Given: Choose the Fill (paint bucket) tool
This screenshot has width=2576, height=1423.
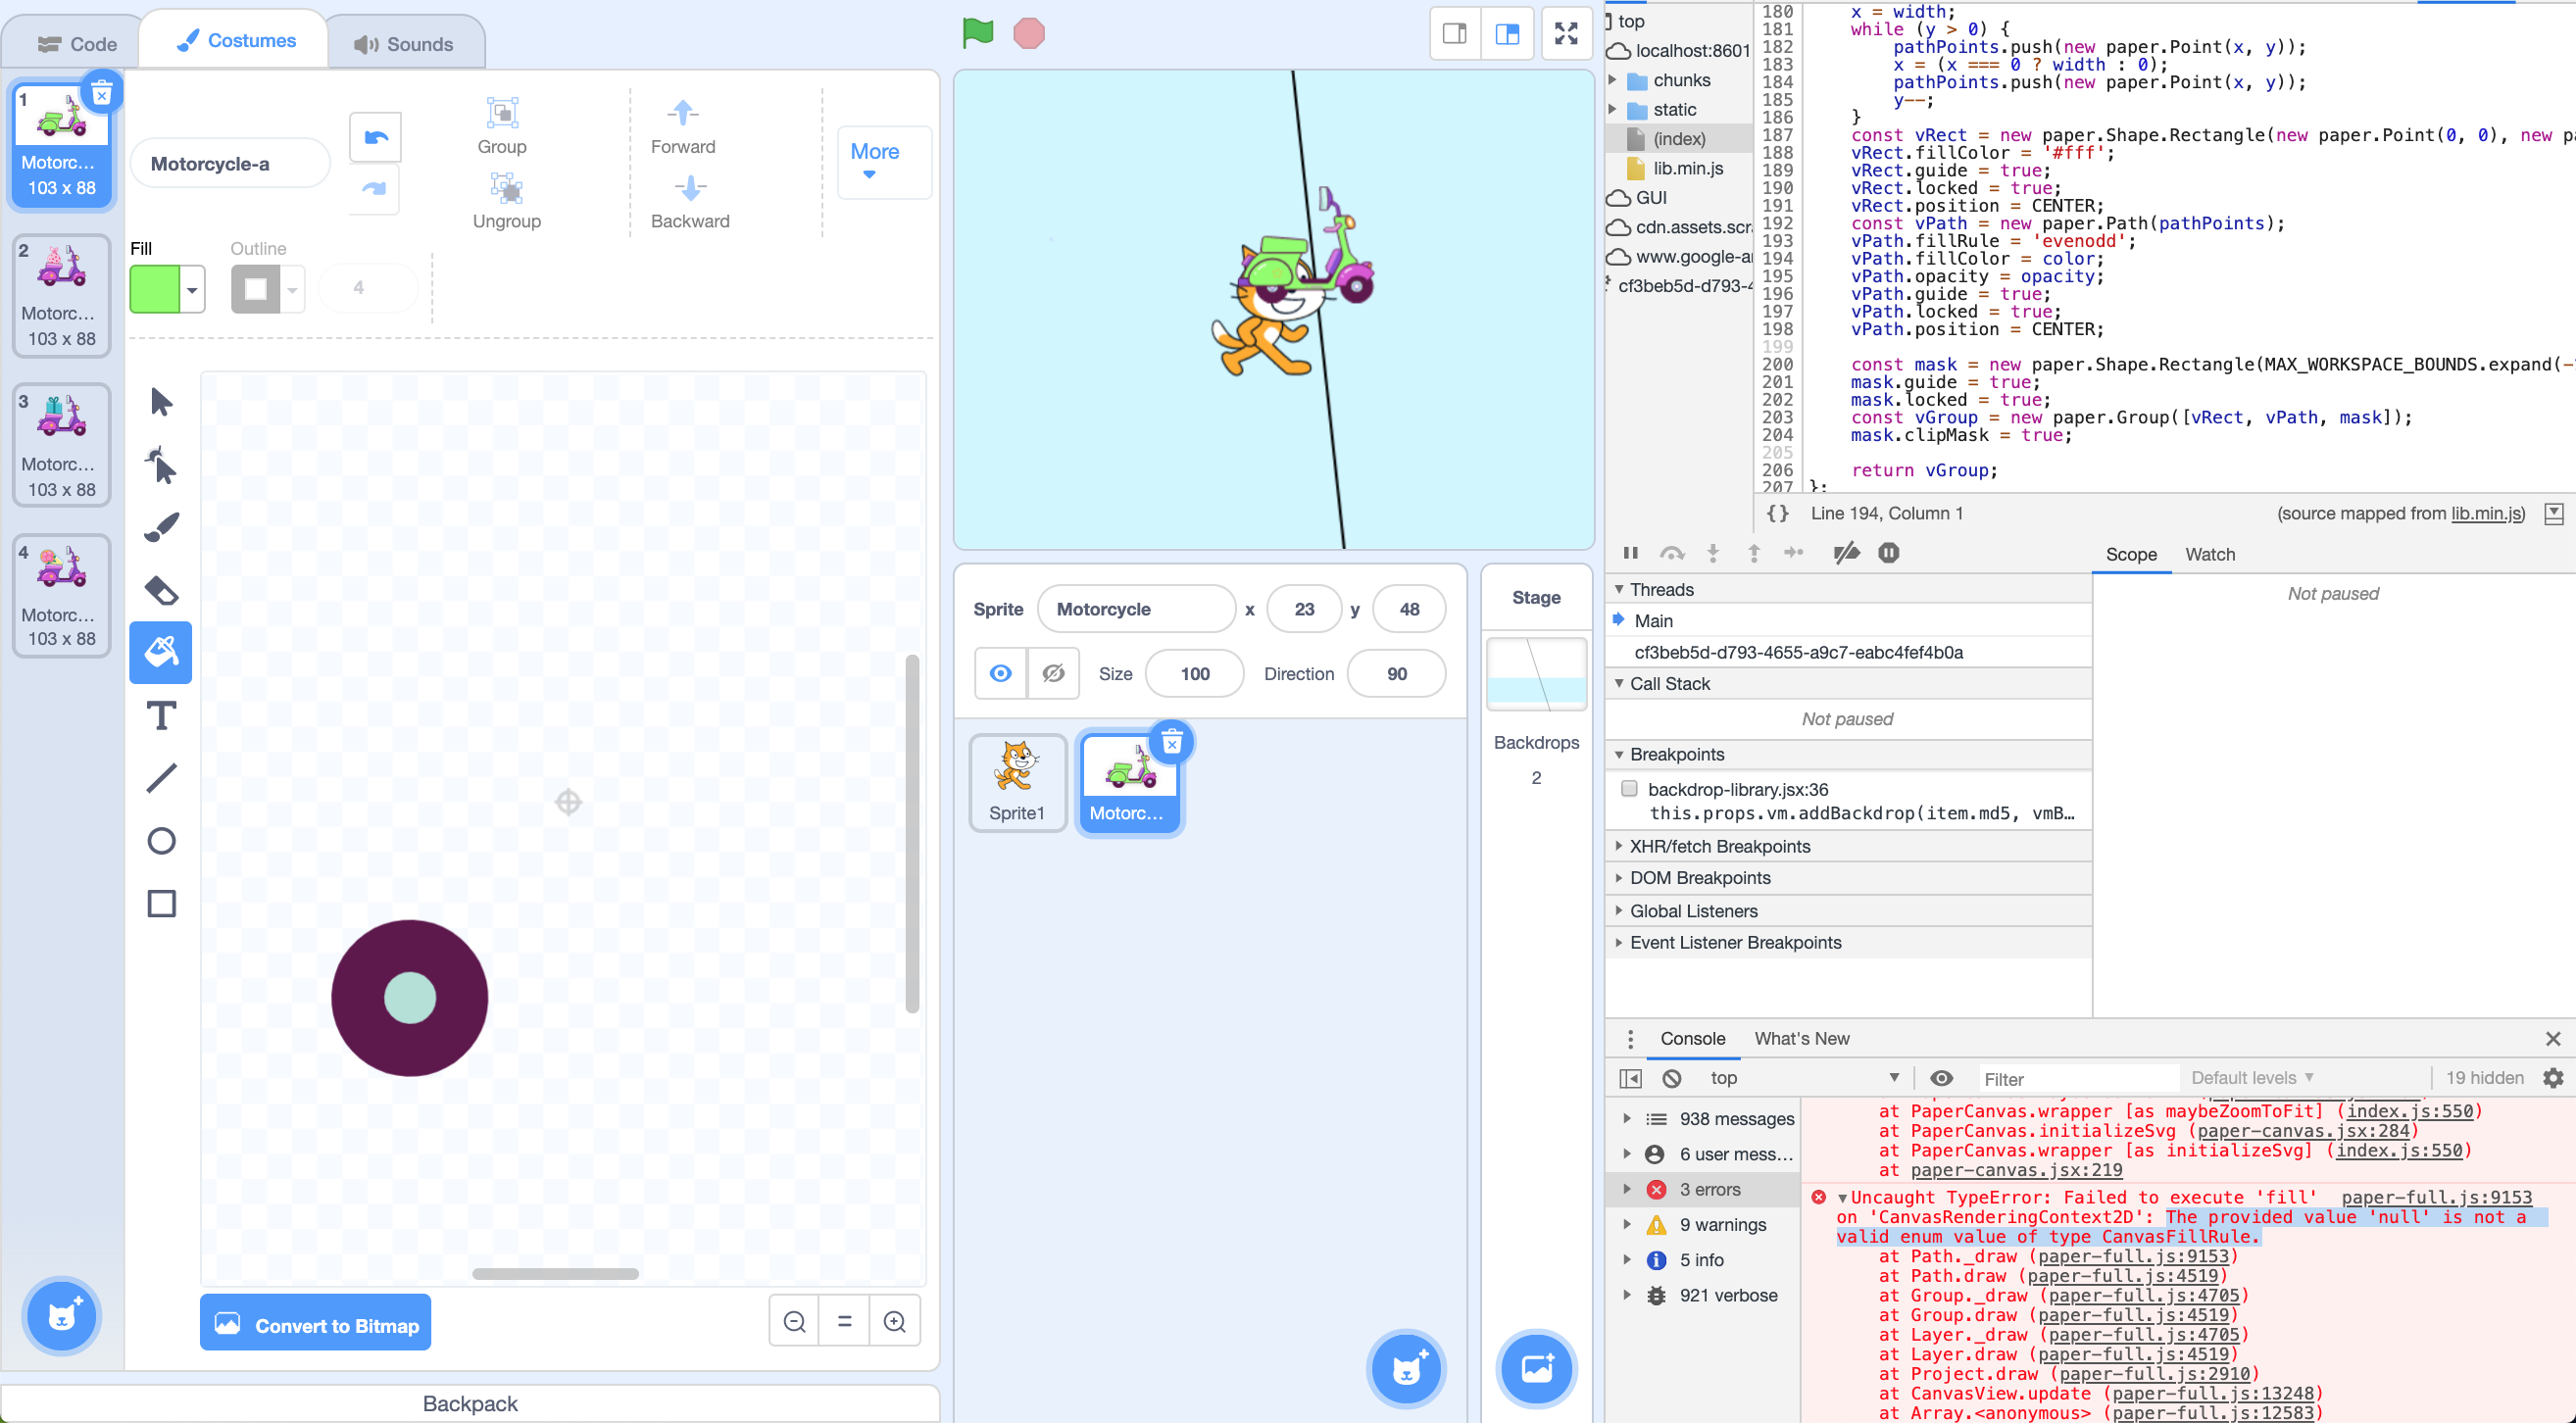Looking at the screenshot, I should coord(161,652).
